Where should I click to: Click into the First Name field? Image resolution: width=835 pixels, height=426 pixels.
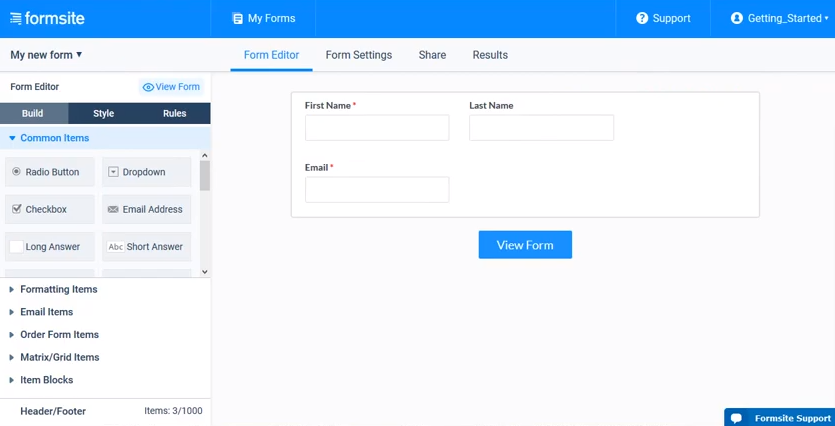pyautogui.click(x=376, y=128)
